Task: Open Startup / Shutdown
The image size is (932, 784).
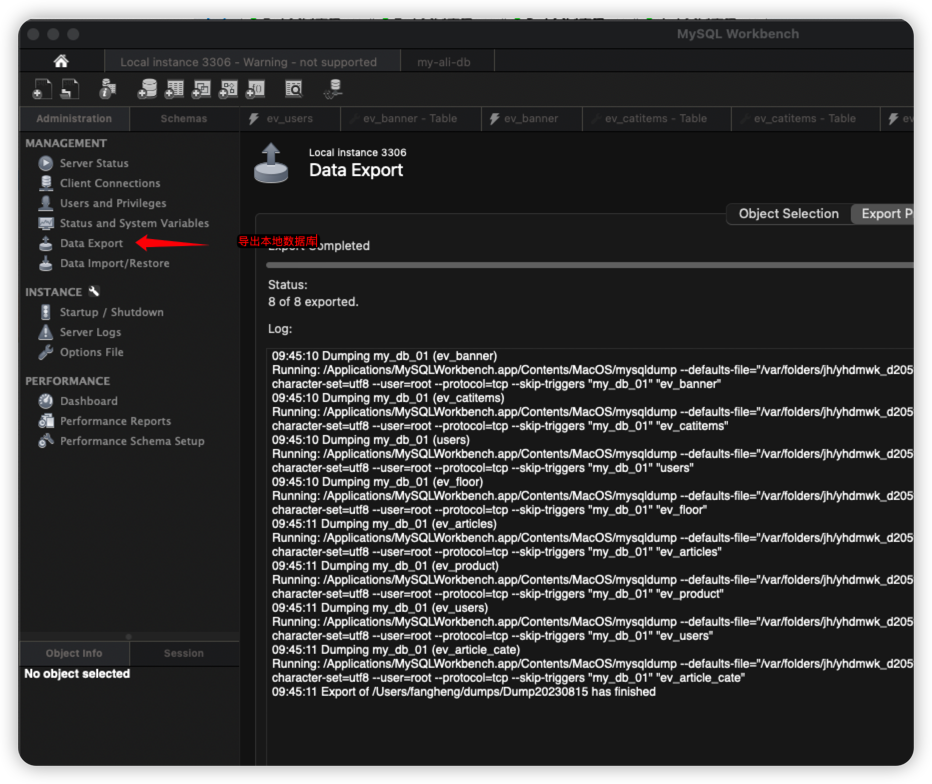Action: (112, 312)
